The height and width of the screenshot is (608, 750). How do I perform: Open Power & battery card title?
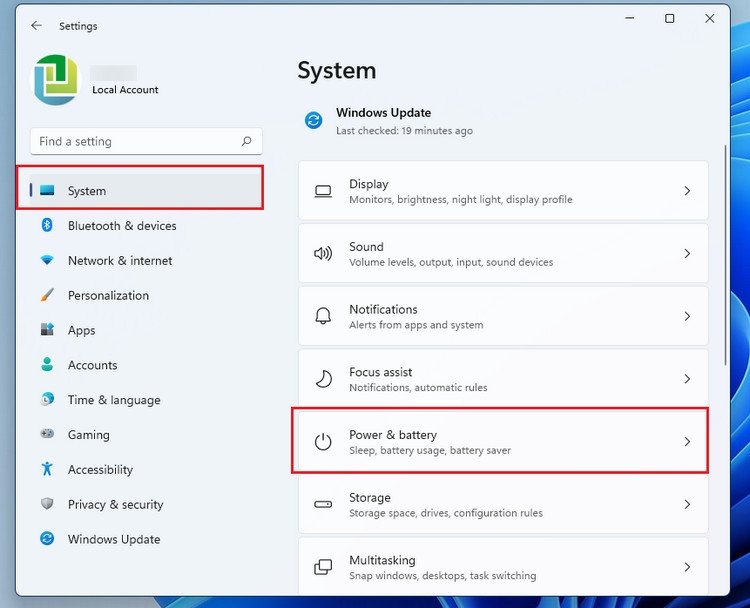tap(393, 435)
